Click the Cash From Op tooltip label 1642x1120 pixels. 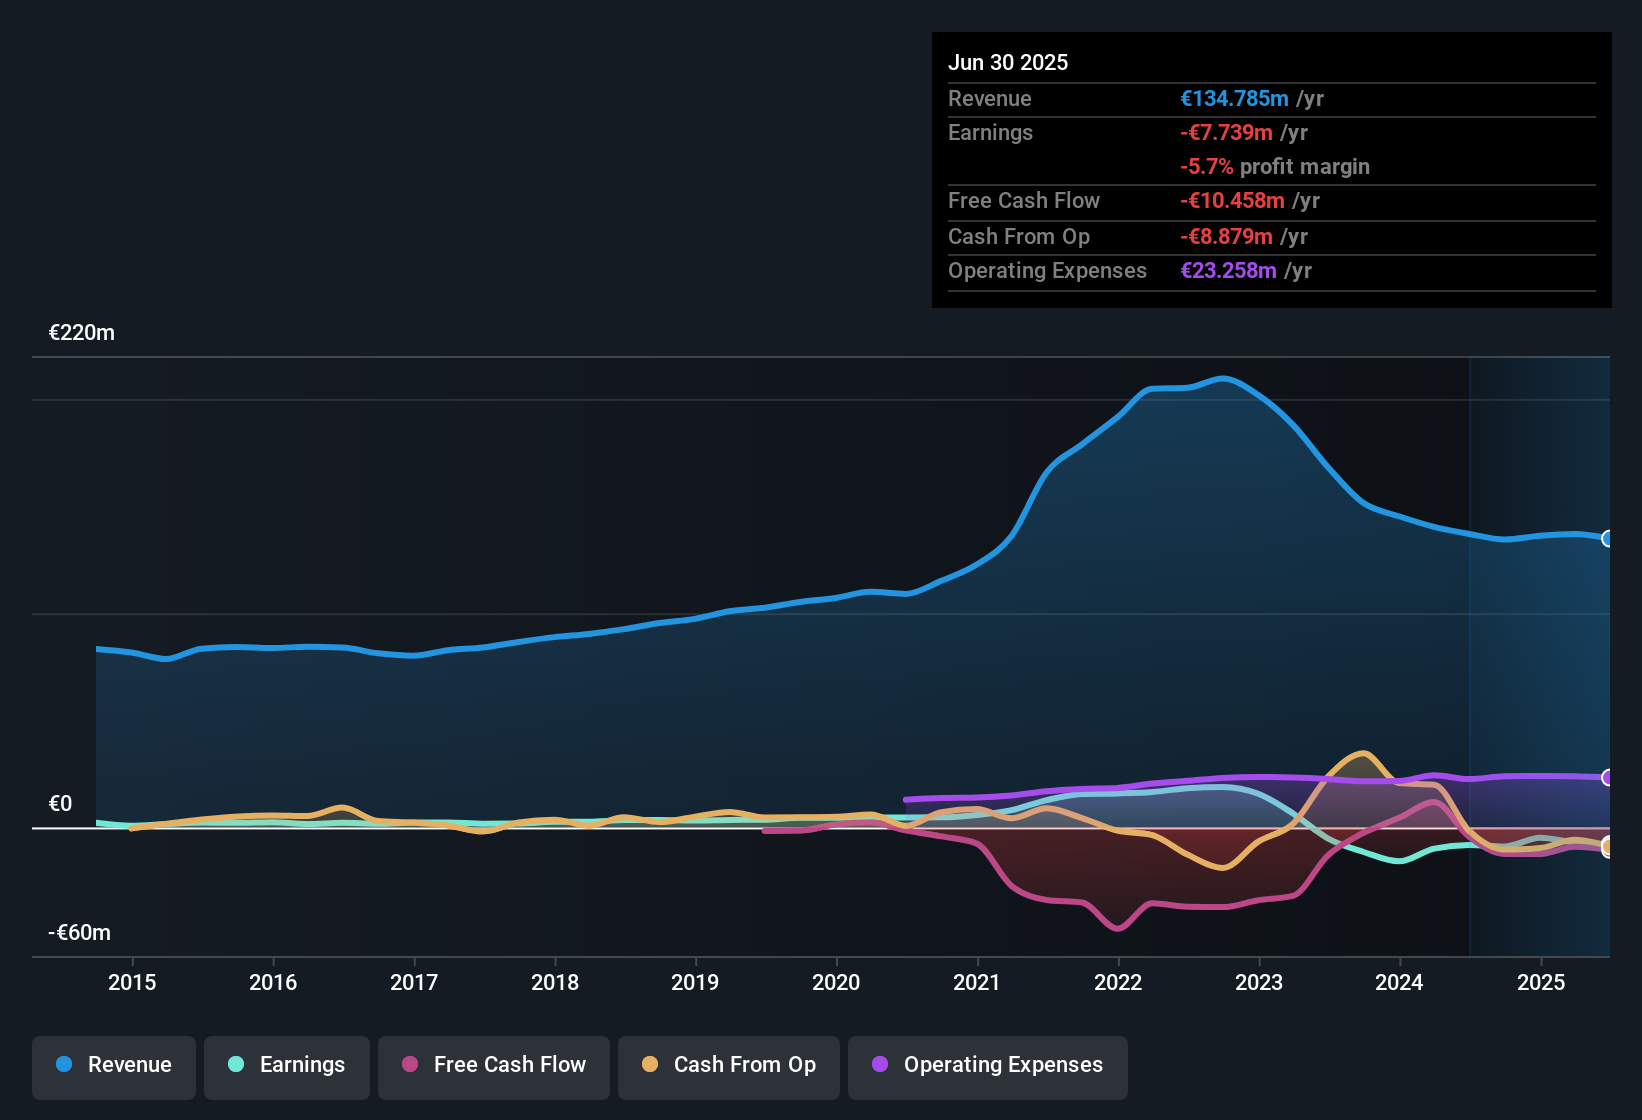(1018, 236)
